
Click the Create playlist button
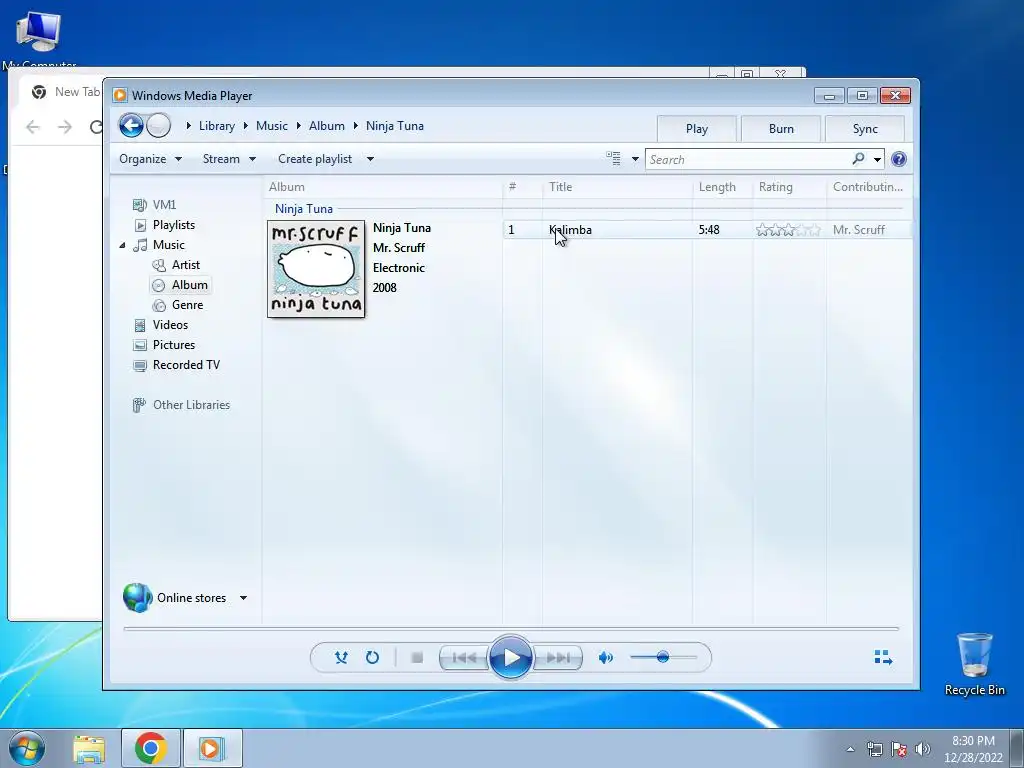pos(315,159)
